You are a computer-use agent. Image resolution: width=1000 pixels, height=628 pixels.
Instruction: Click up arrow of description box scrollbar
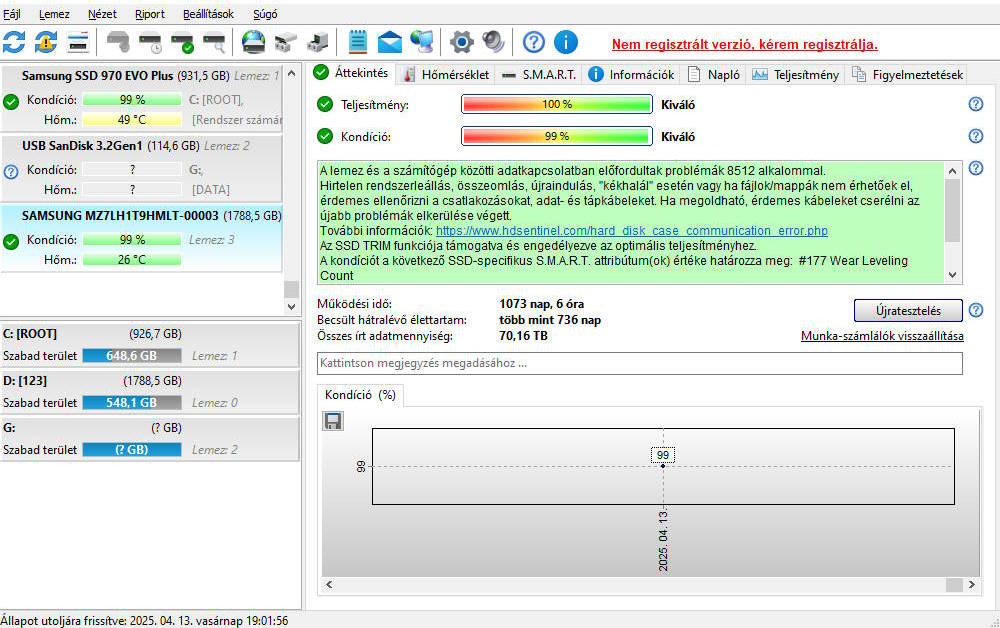click(x=952, y=171)
